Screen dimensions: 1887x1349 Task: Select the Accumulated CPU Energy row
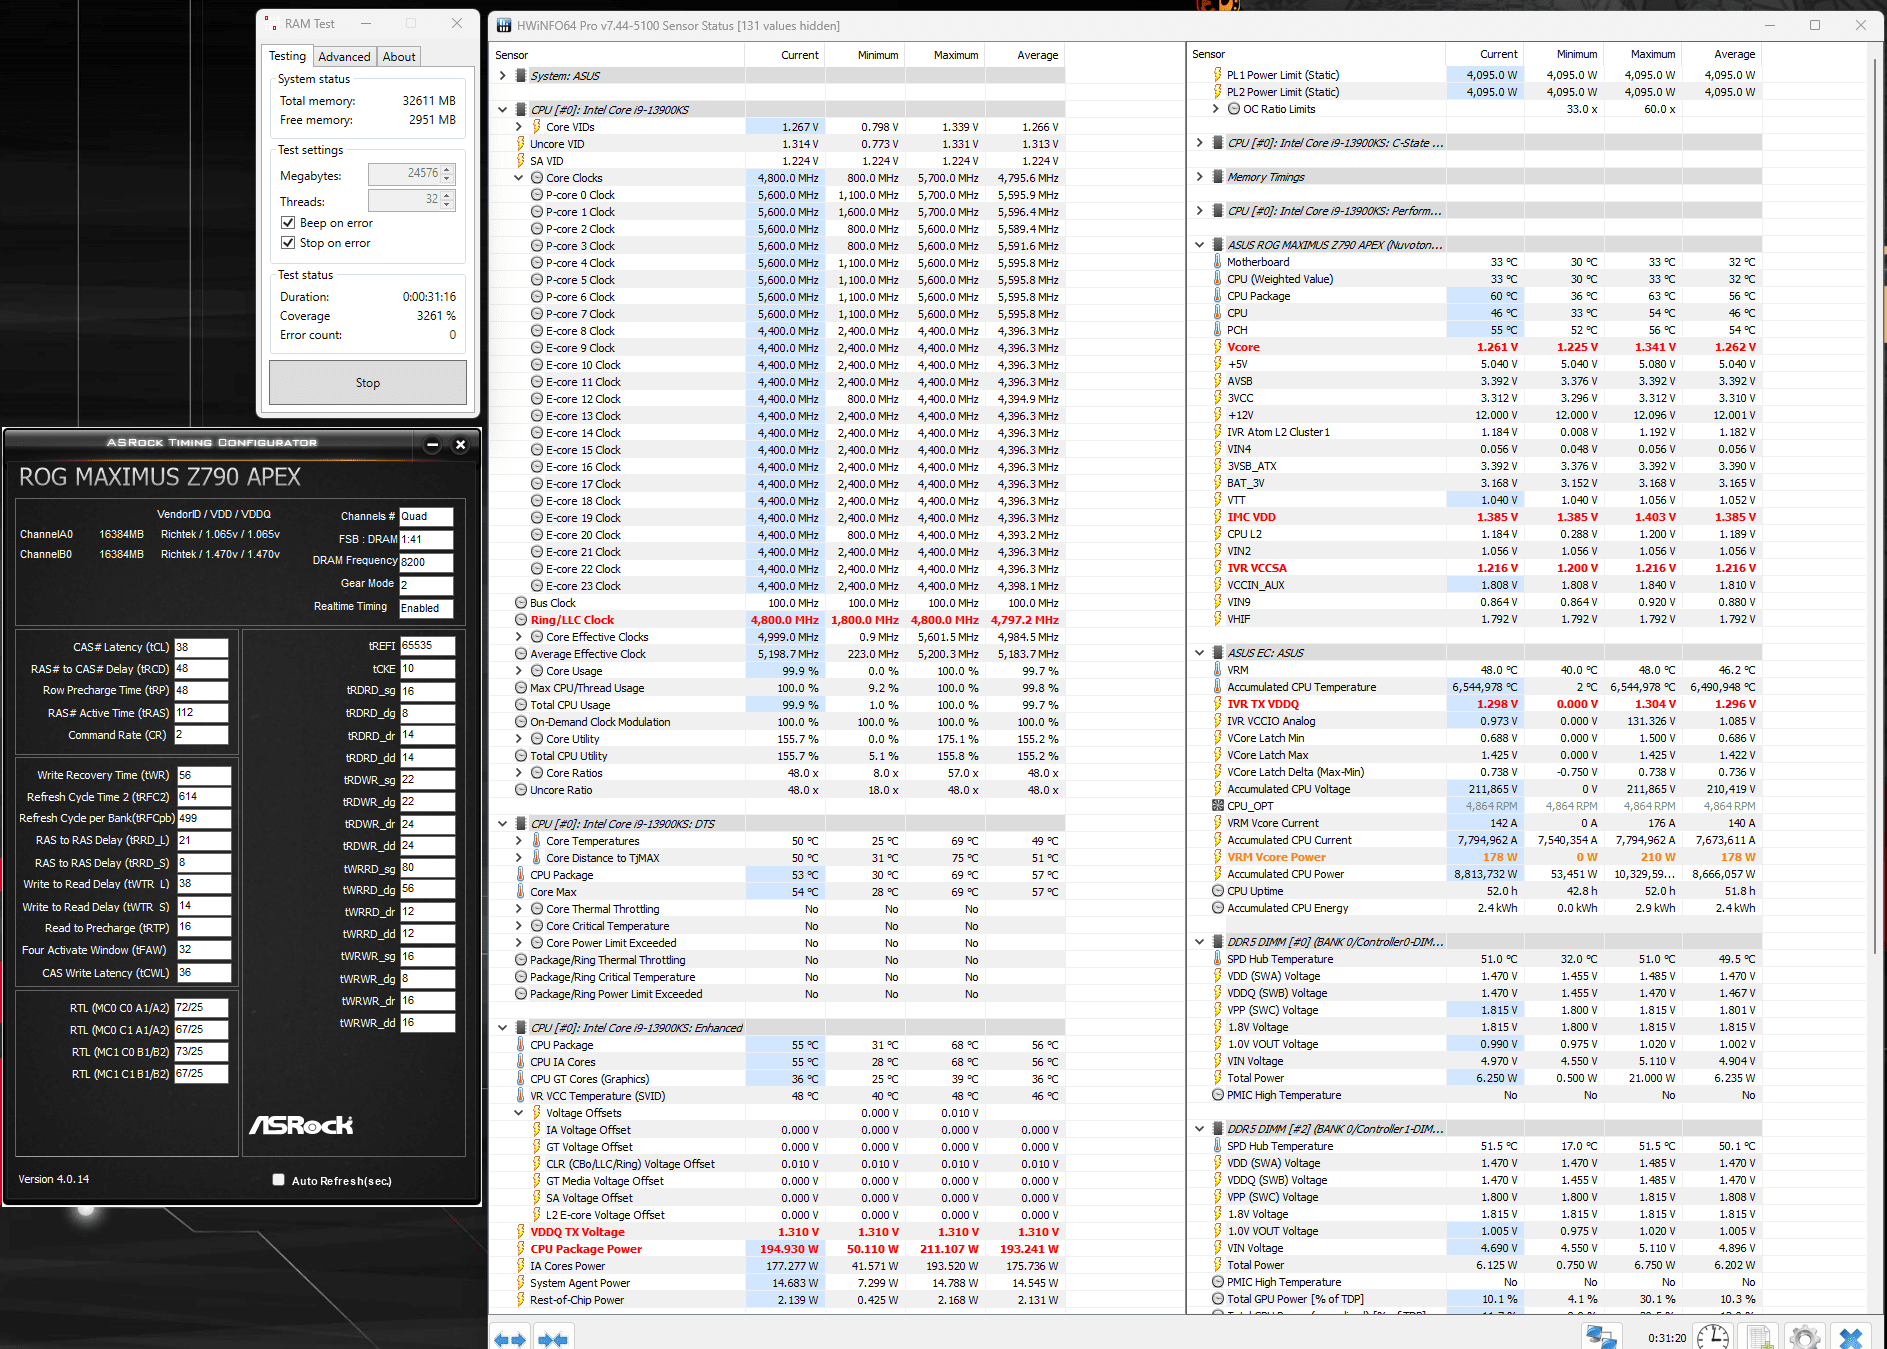pyautogui.click(x=1474, y=908)
